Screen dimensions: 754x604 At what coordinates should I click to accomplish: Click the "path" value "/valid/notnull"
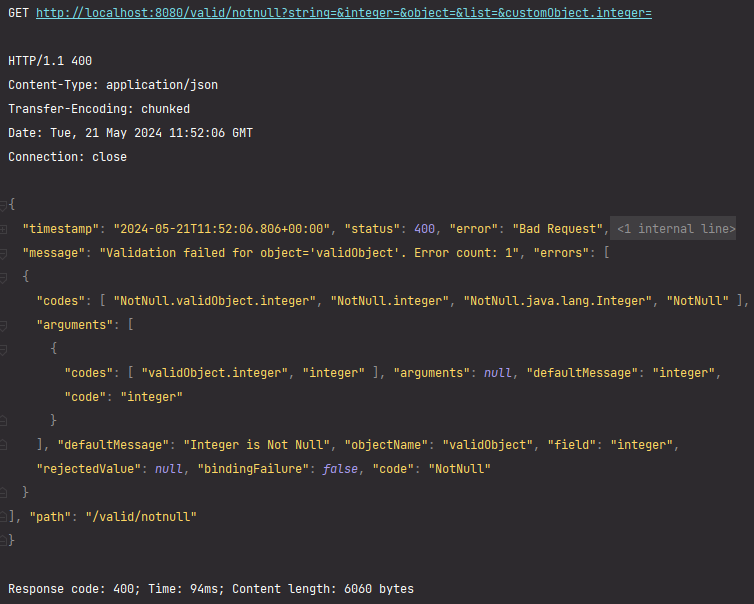pos(141,517)
